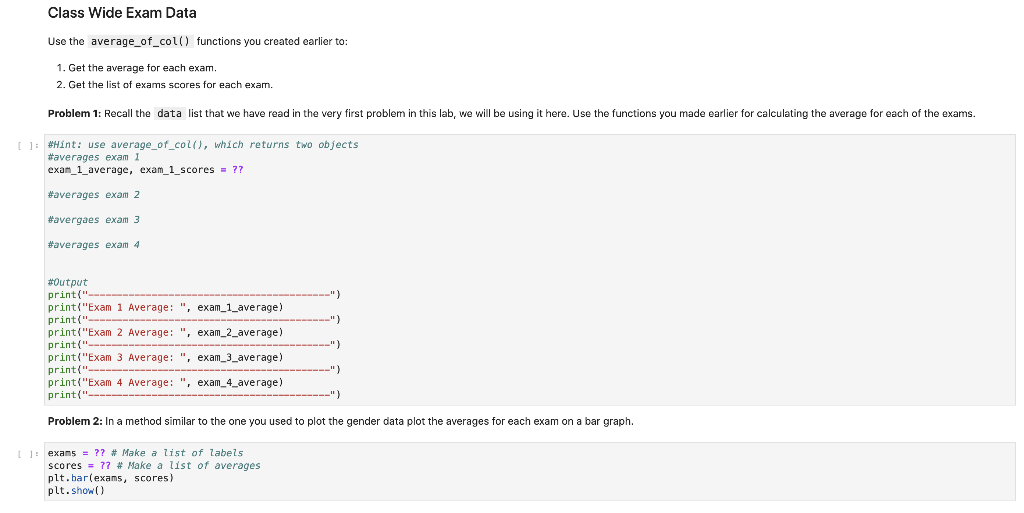Click the '#averages exam 2' comment line
This screenshot has height=513, width=1024.
(94, 194)
